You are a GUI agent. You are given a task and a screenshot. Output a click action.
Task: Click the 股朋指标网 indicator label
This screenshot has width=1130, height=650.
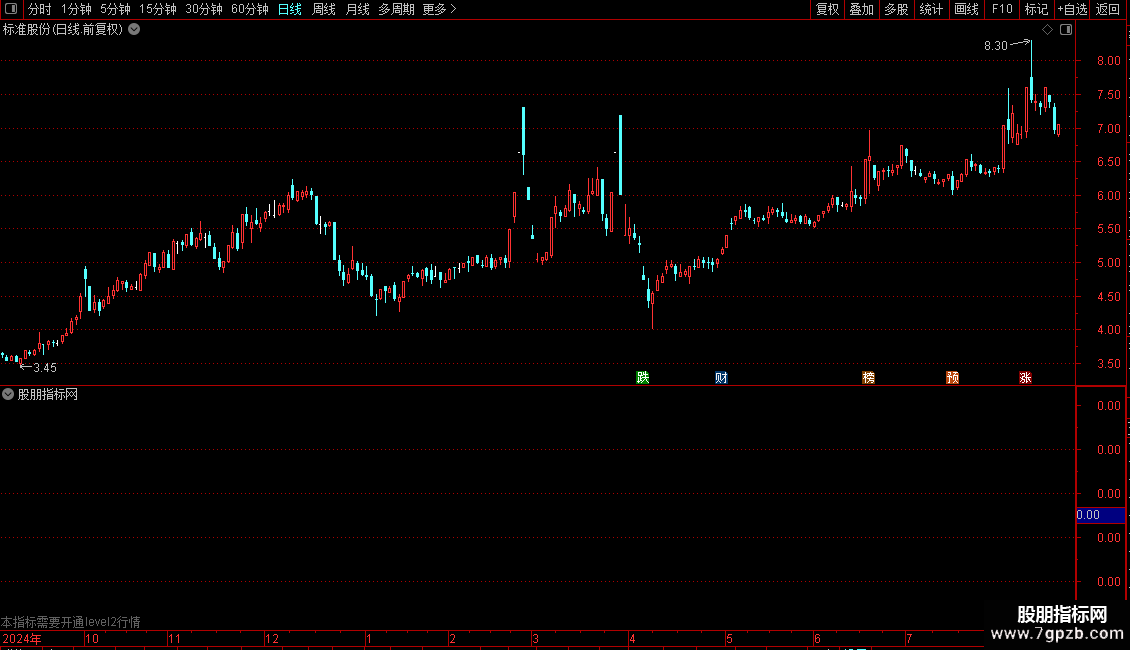[x=48, y=394]
